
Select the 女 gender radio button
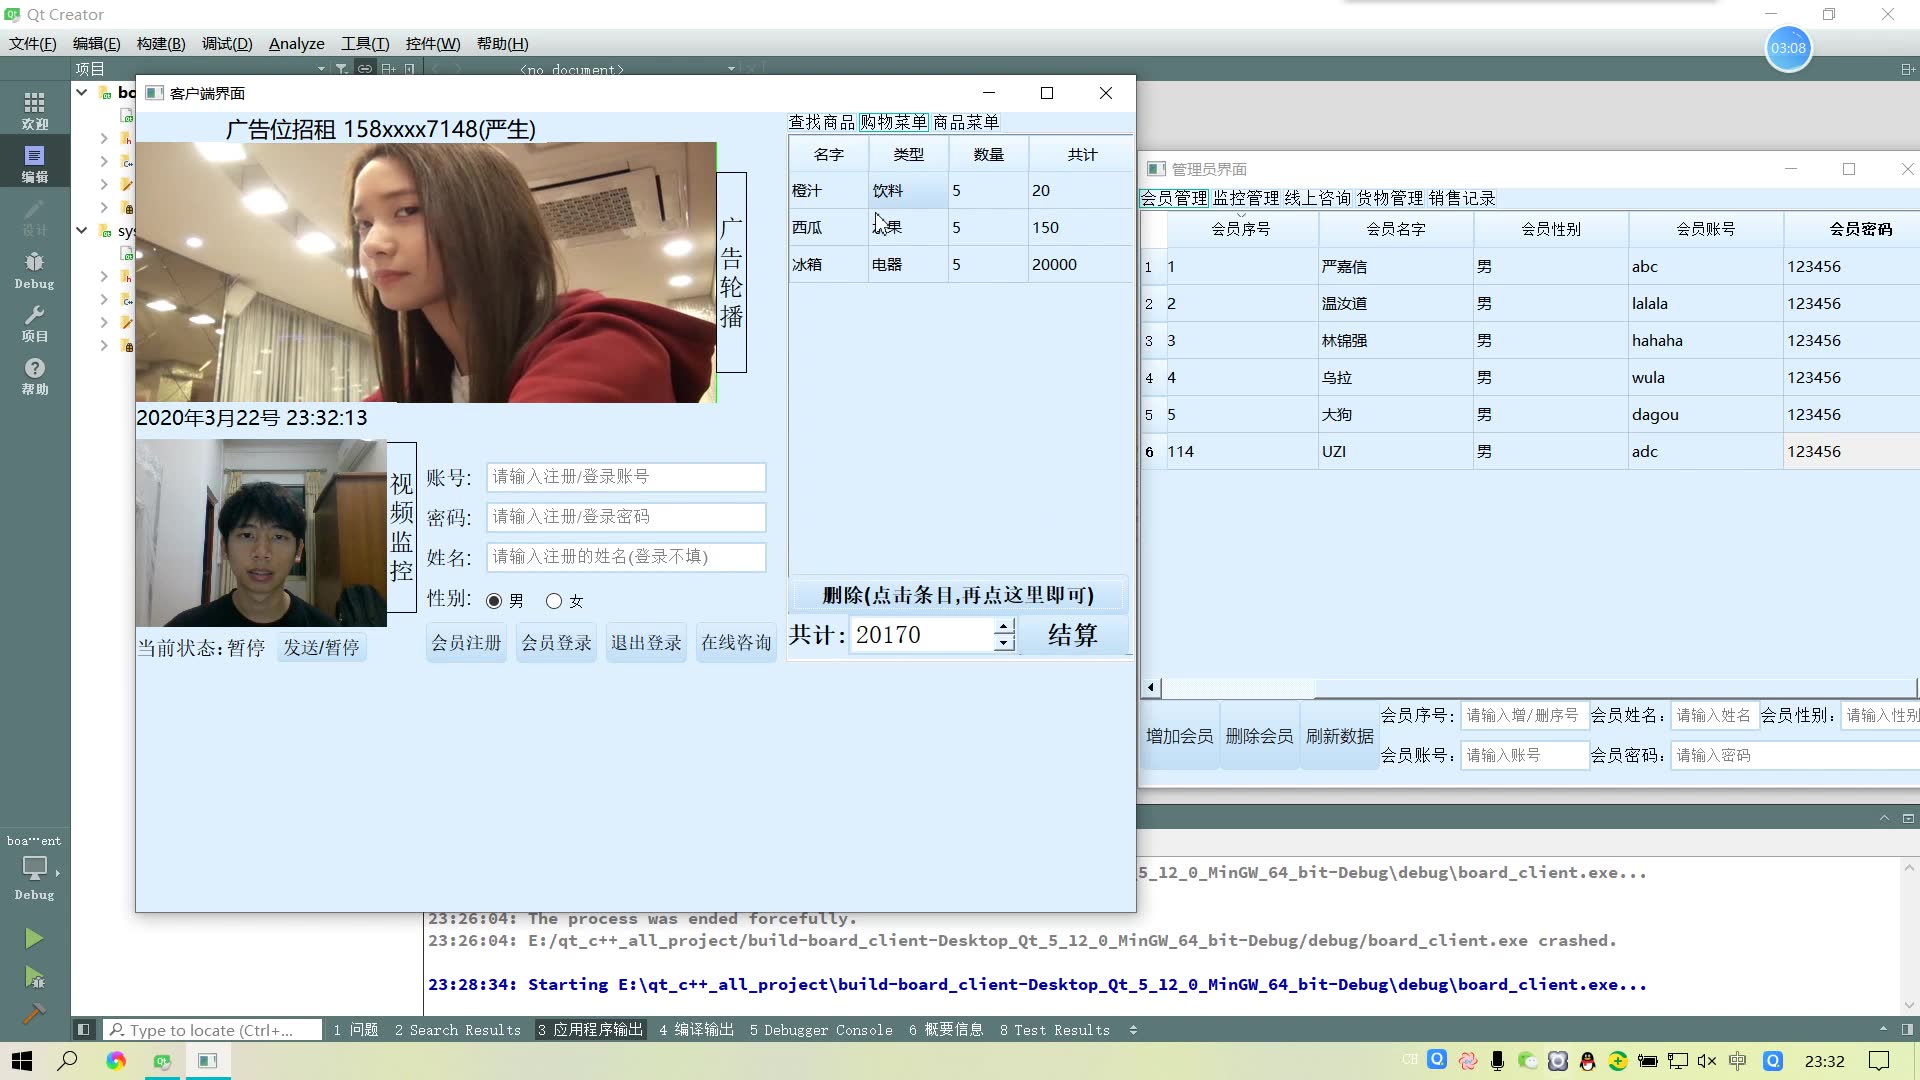click(554, 601)
